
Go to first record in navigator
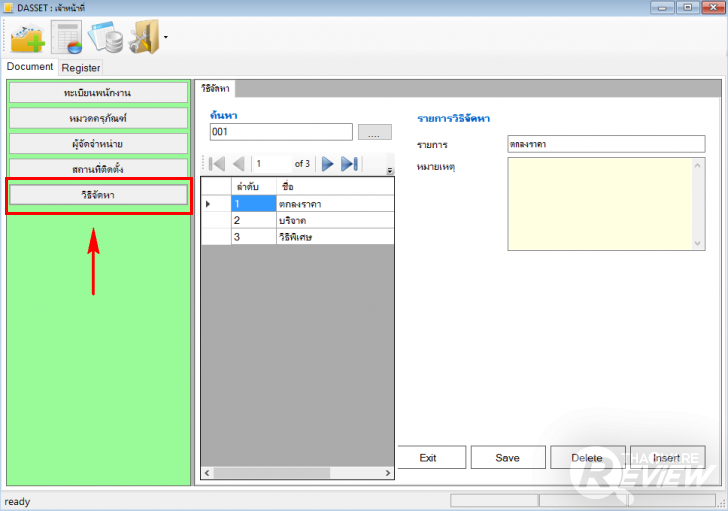pos(217,164)
